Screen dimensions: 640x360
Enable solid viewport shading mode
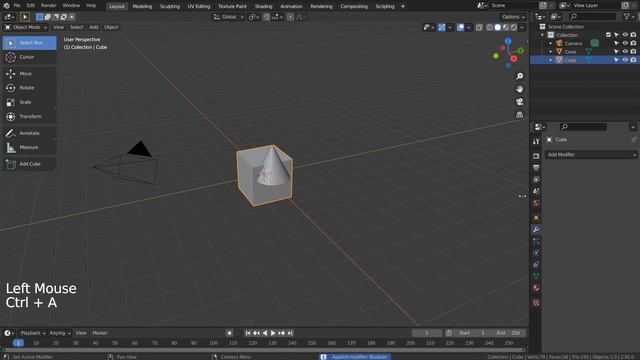(498, 27)
